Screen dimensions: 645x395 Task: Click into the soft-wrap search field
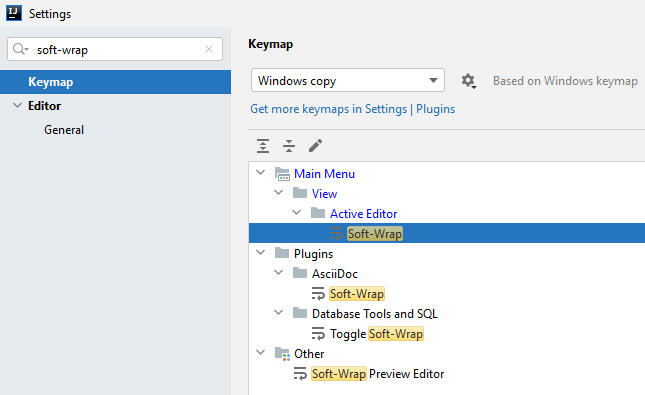point(115,49)
